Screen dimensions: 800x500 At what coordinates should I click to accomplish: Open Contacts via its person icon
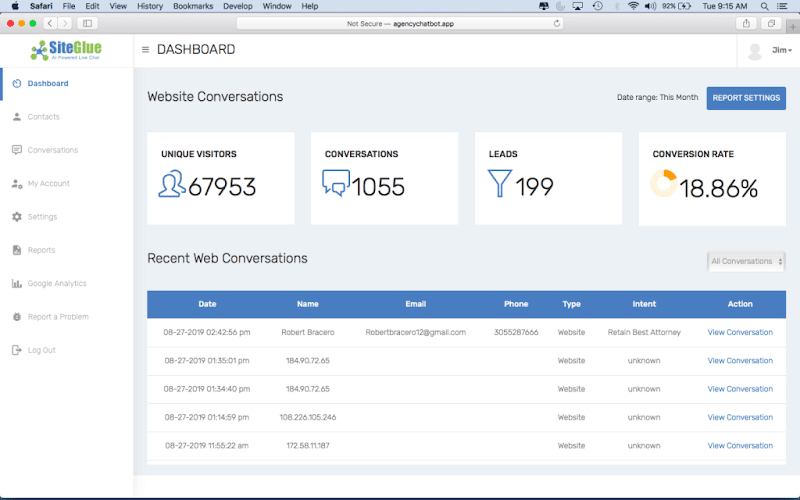click(x=17, y=117)
